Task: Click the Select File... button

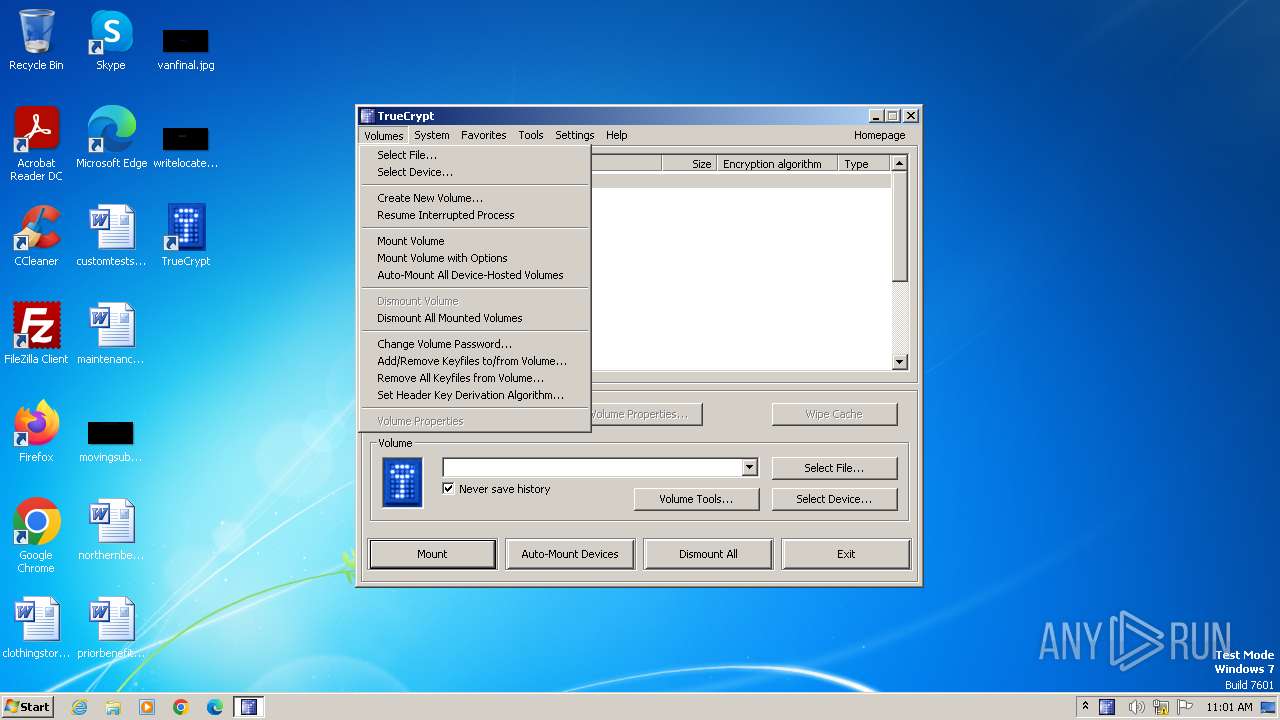Action: (834, 468)
